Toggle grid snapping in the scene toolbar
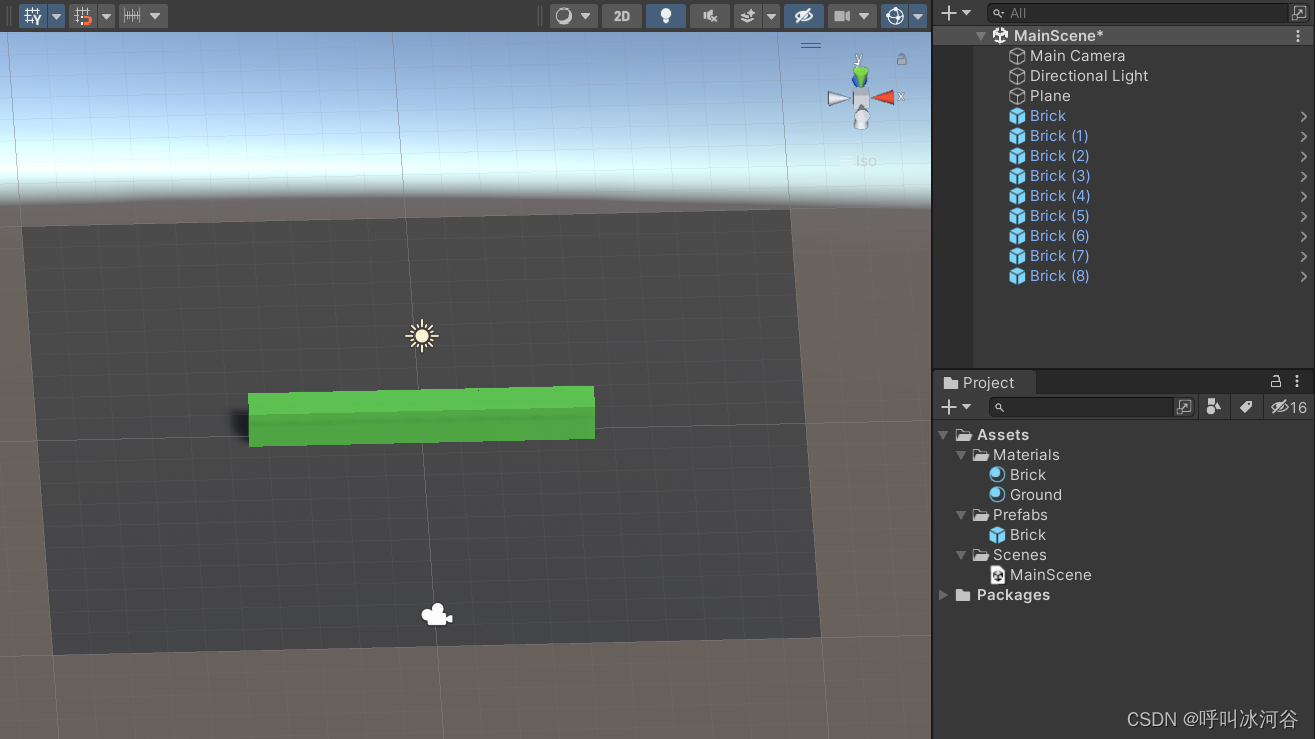This screenshot has width=1315, height=739. [83, 16]
